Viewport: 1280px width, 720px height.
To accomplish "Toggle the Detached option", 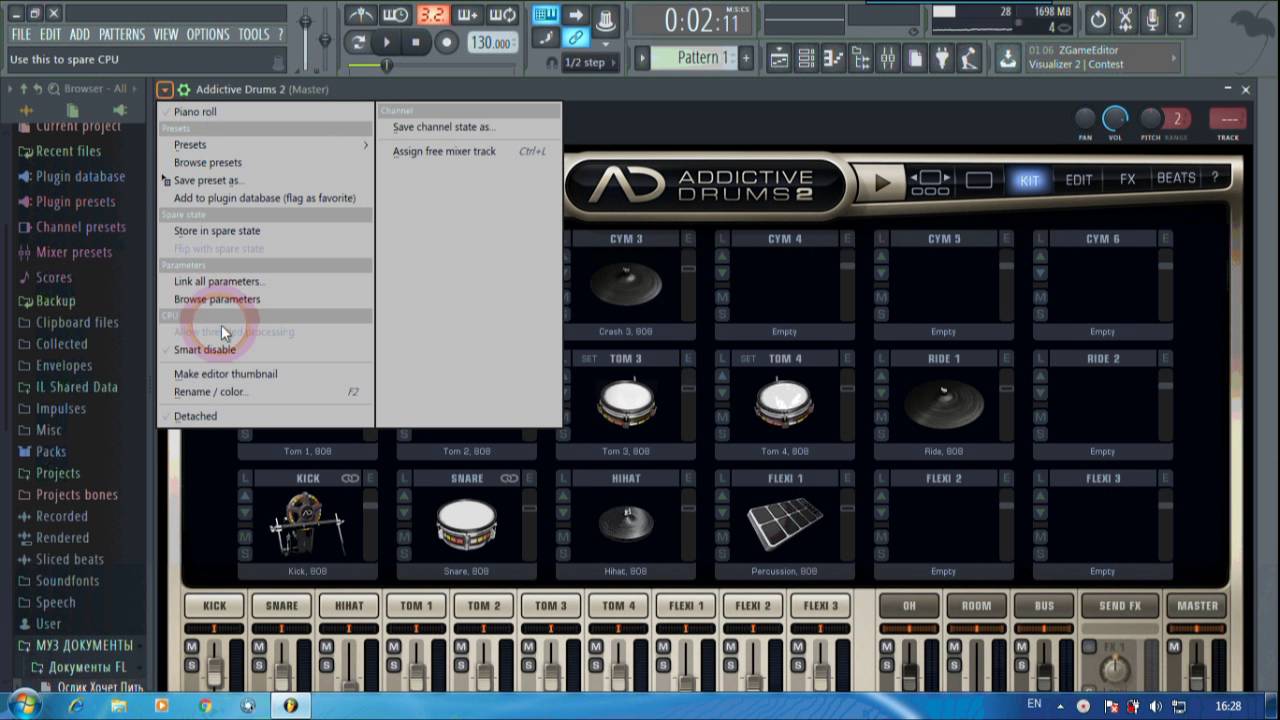I will tap(266, 416).
